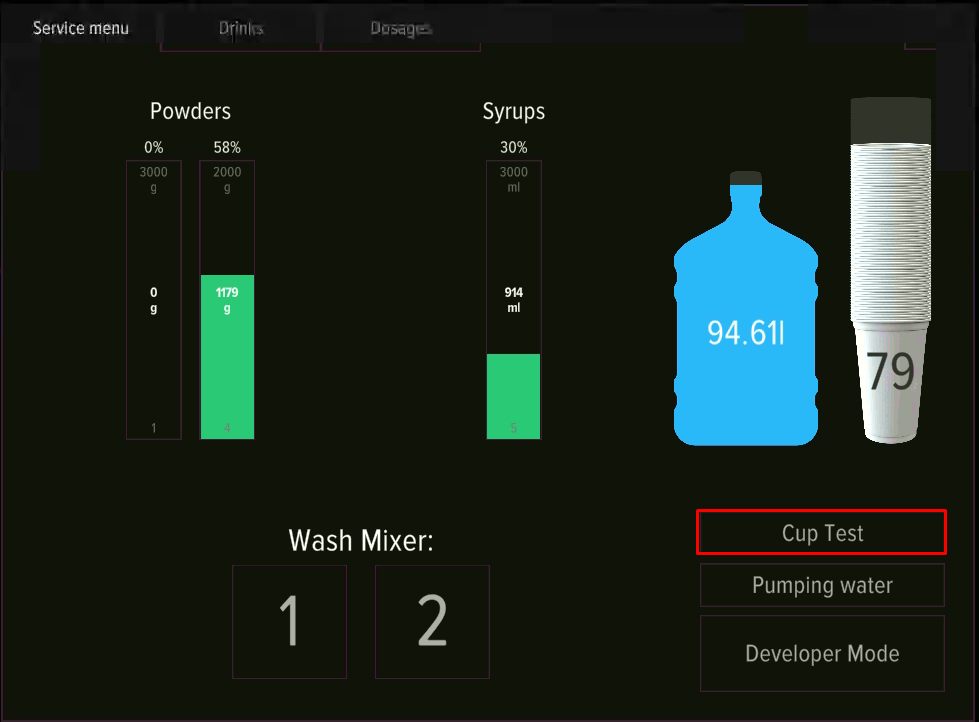Run the Cup Test

(821, 533)
